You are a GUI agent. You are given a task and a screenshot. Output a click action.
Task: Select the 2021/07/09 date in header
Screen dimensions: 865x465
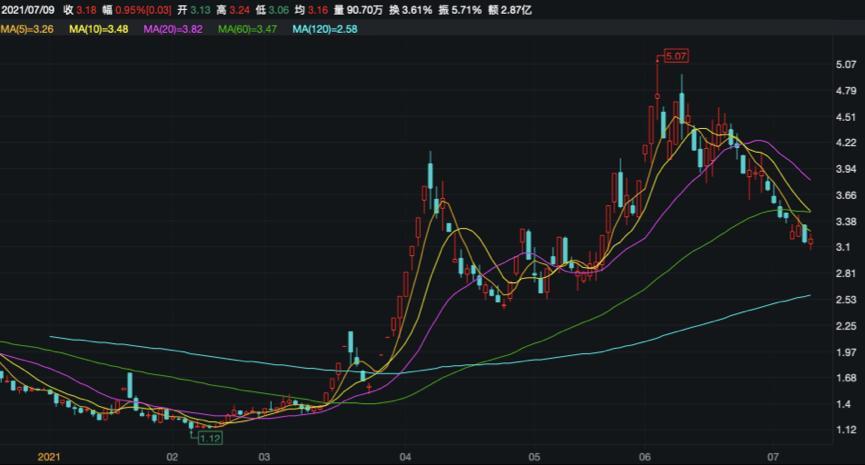(x=32, y=10)
